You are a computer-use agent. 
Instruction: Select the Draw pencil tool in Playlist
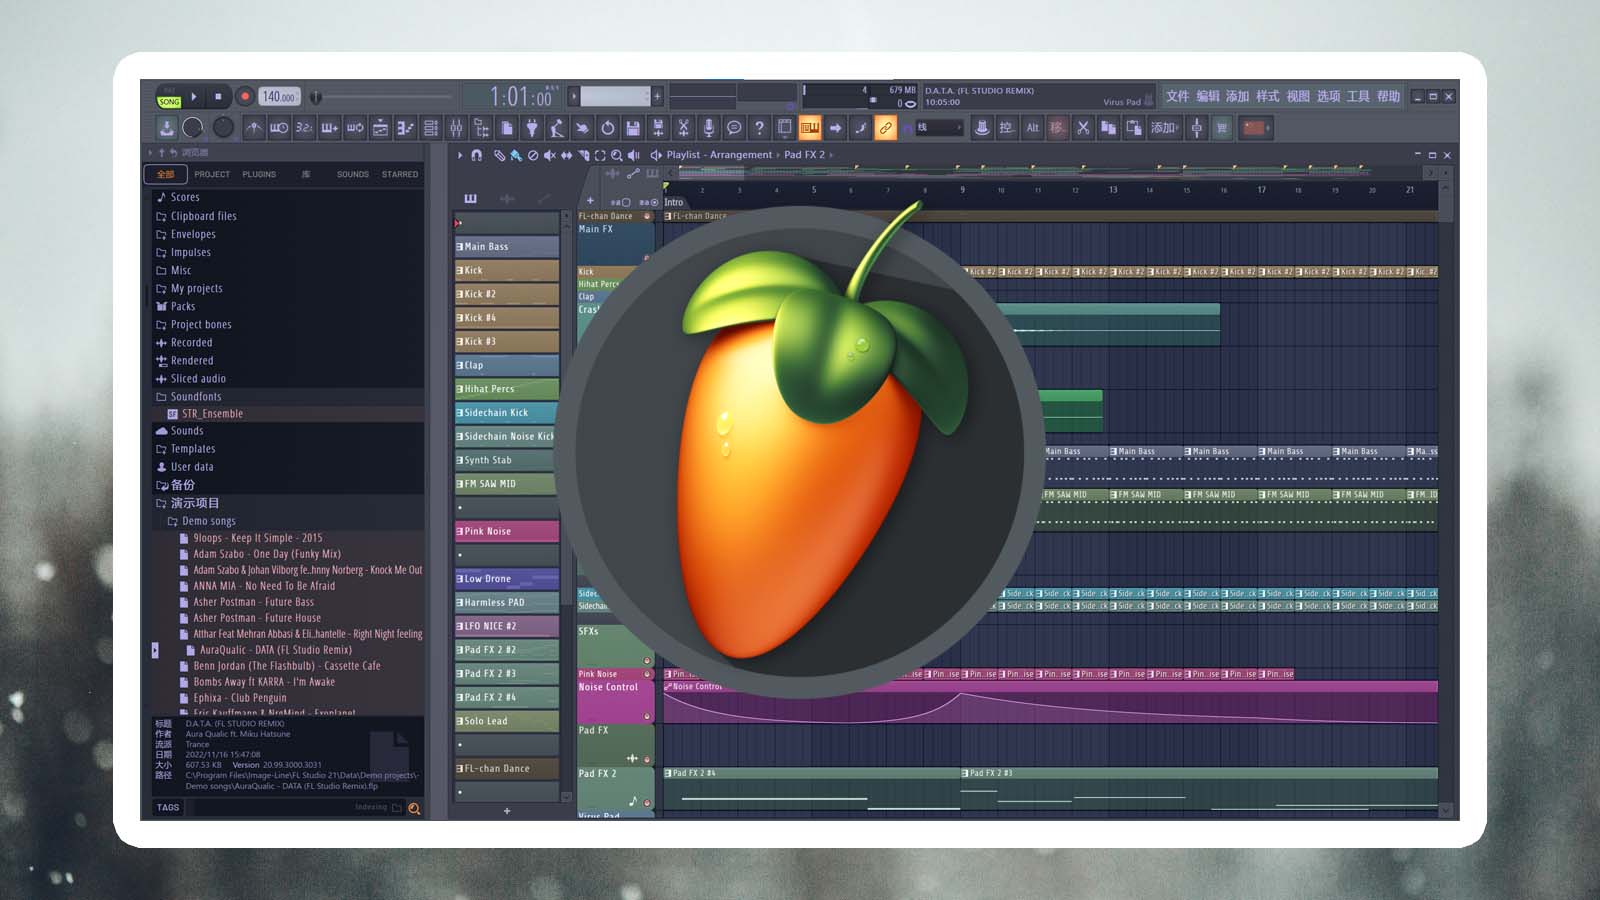pos(499,155)
